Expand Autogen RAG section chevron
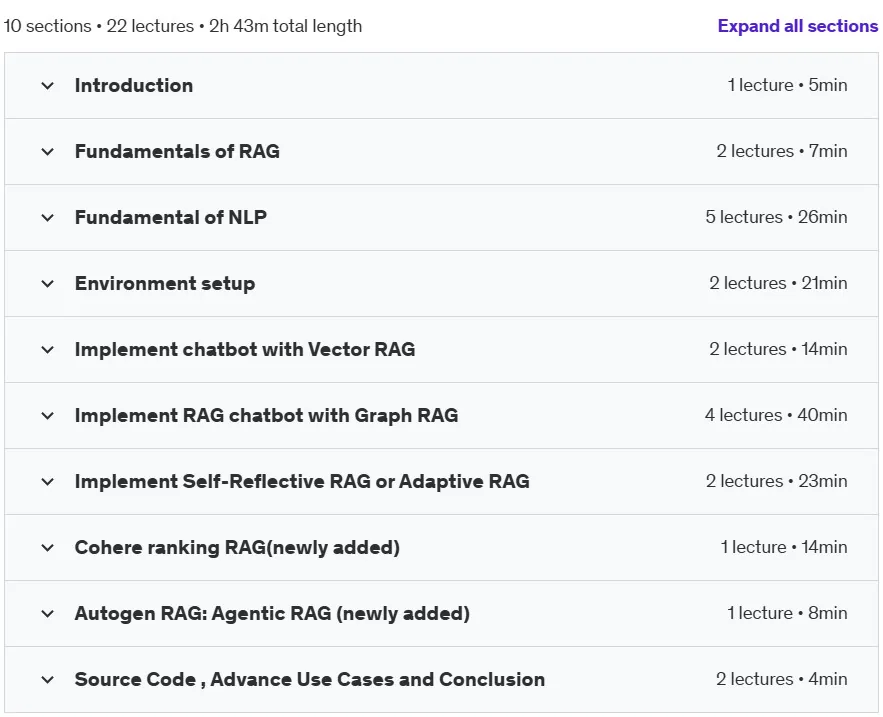 coord(48,613)
